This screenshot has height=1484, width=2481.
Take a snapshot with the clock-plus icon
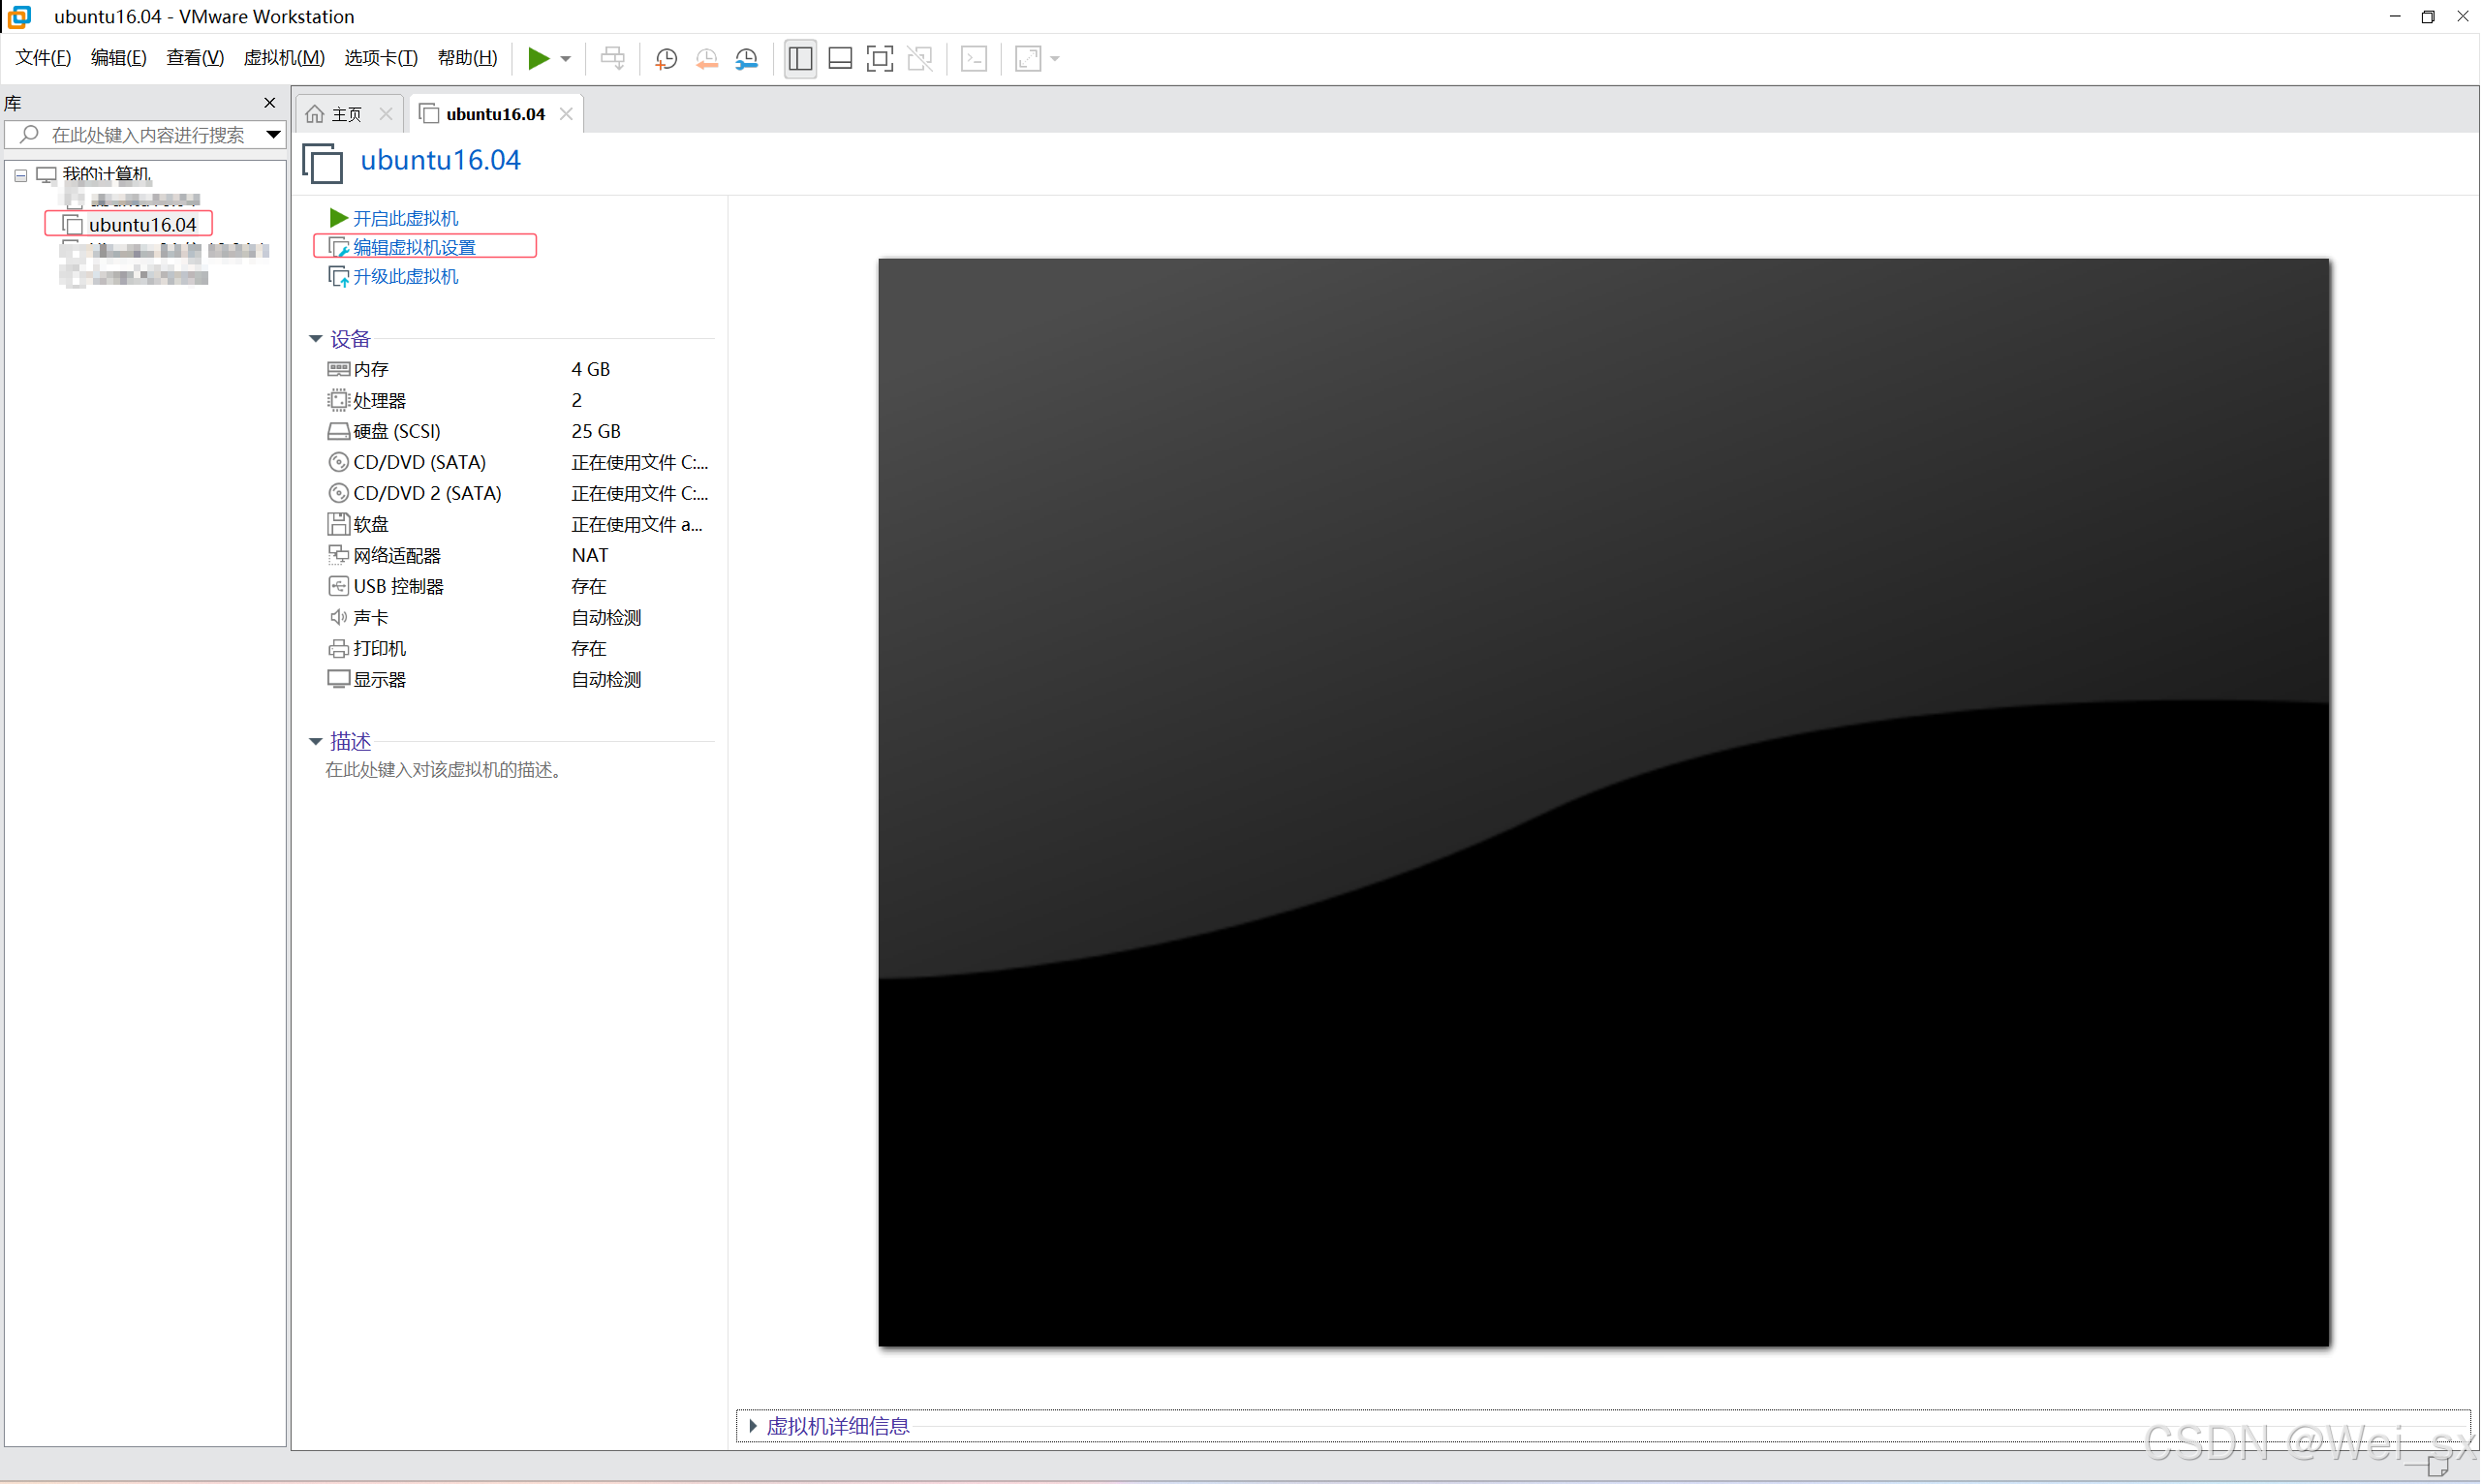pos(666,58)
